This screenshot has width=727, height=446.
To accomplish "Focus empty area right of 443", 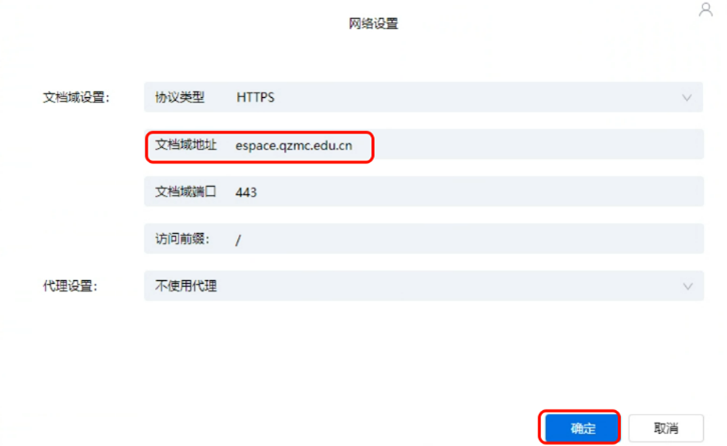I will coord(480,192).
